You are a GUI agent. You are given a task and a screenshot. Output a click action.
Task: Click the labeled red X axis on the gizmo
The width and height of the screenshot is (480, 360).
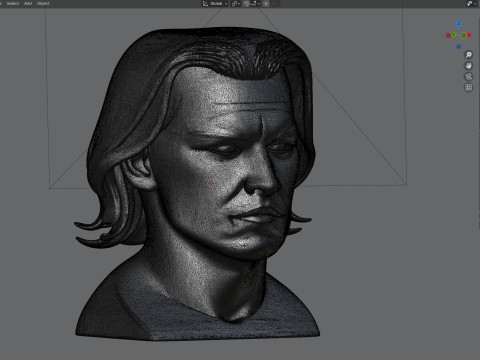[x=469, y=35]
